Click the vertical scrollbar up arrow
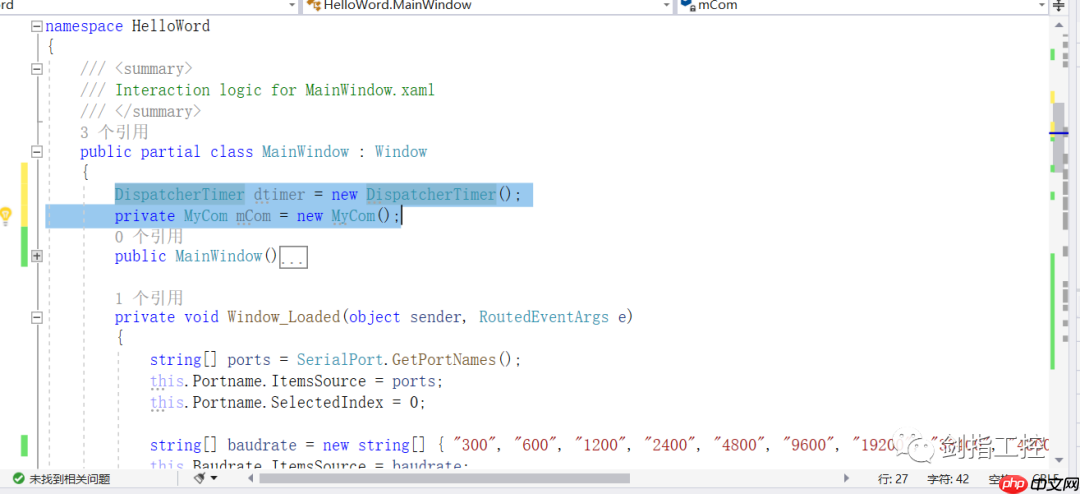The width and height of the screenshot is (1080, 494). click(1058, 24)
